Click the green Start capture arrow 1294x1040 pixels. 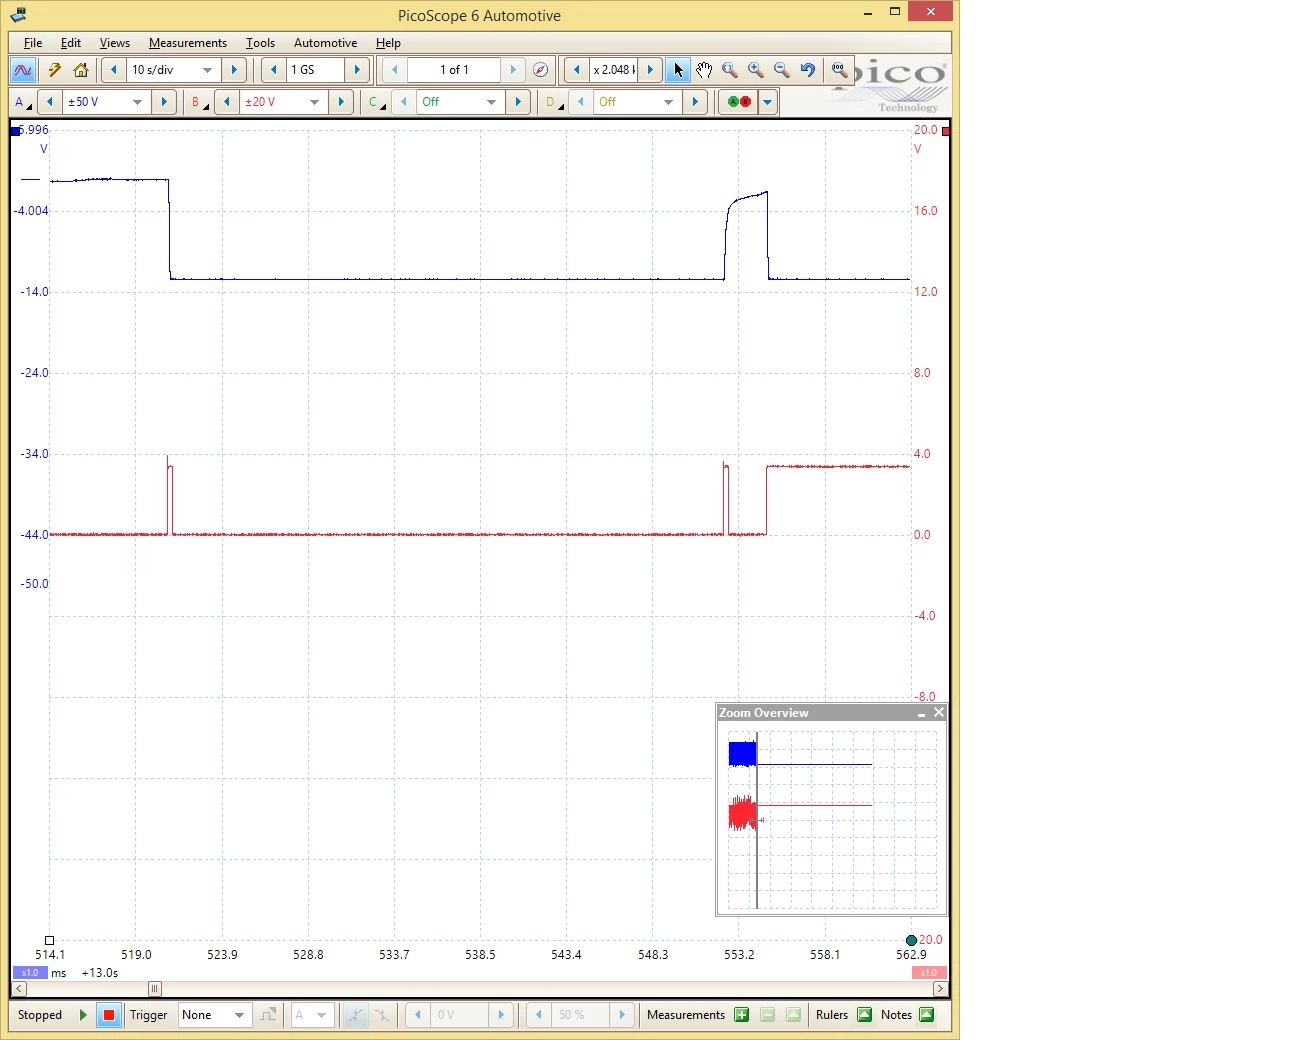(x=83, y=1015)
